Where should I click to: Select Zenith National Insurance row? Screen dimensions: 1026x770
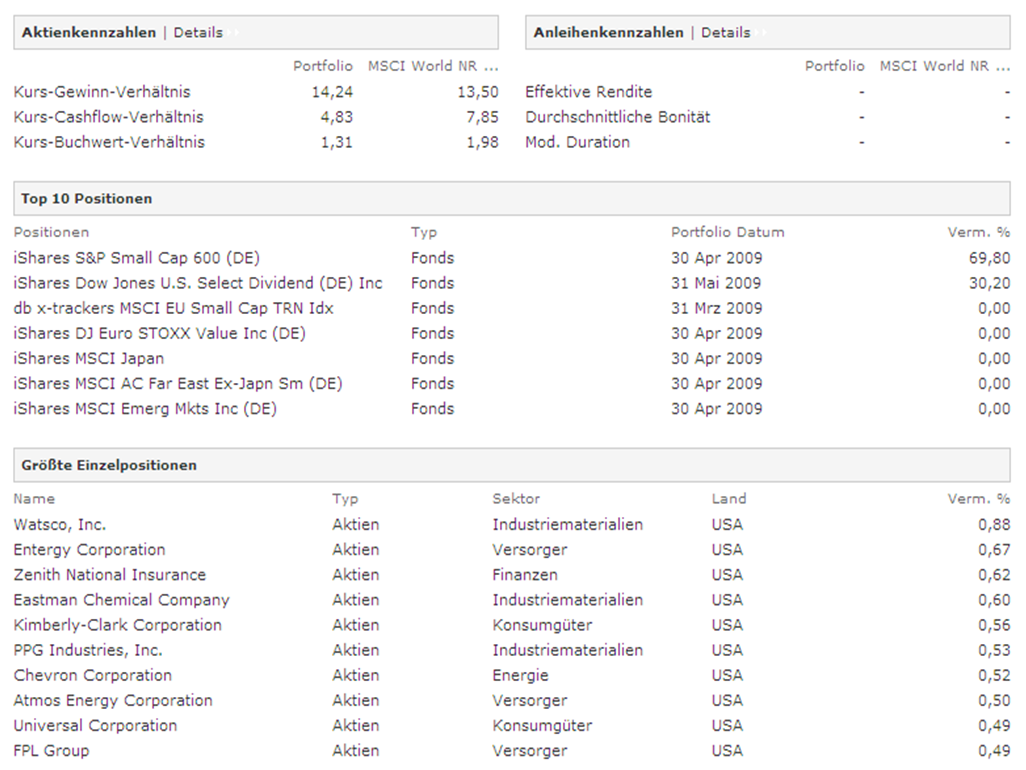pyautogui.click(x=512, y=575)
